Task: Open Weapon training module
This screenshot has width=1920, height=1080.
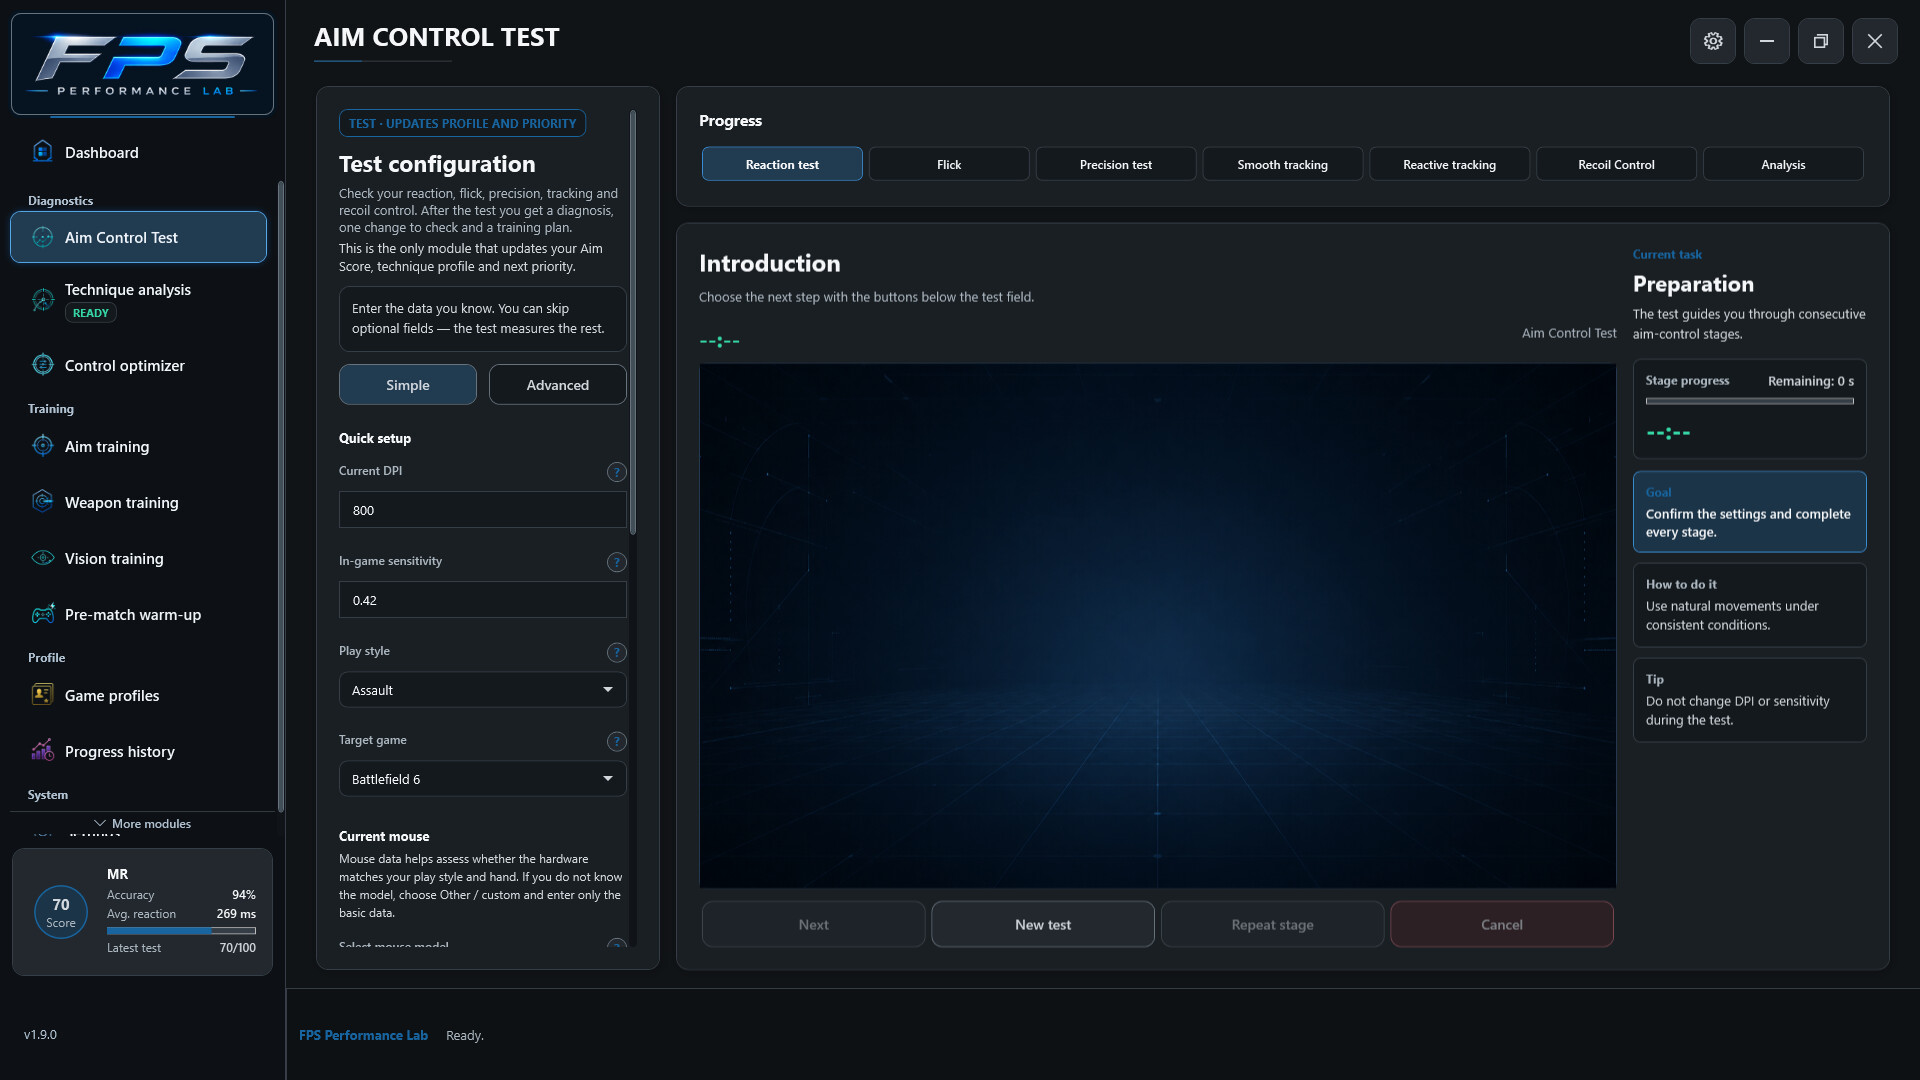Action: coord(138,502)
